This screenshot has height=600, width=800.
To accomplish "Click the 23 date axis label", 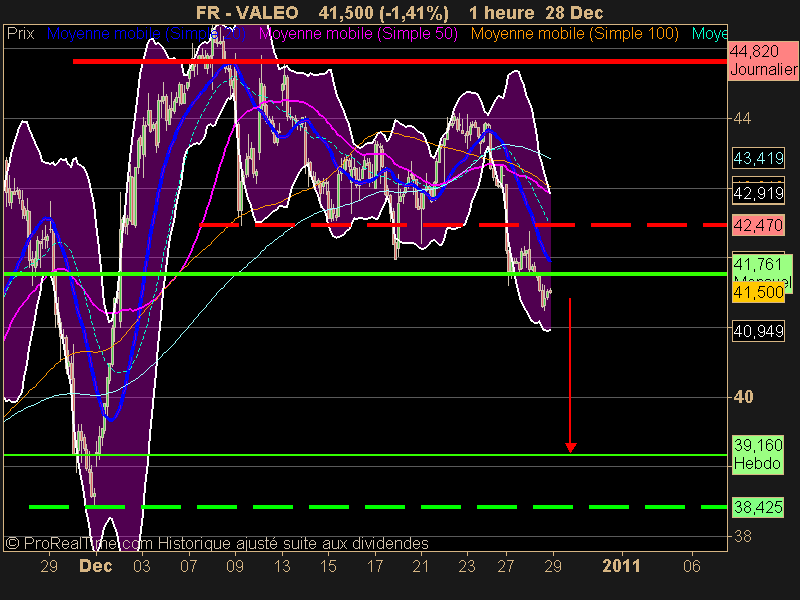I will click(x=467, y=566).
